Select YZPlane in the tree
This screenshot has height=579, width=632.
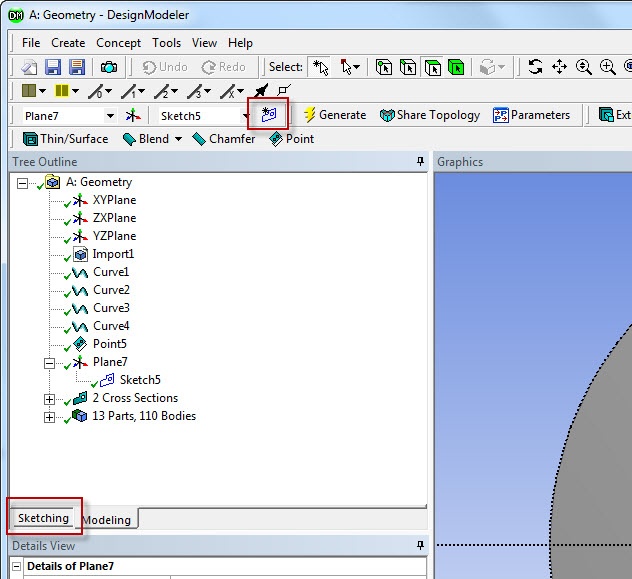tap(114, 236)
